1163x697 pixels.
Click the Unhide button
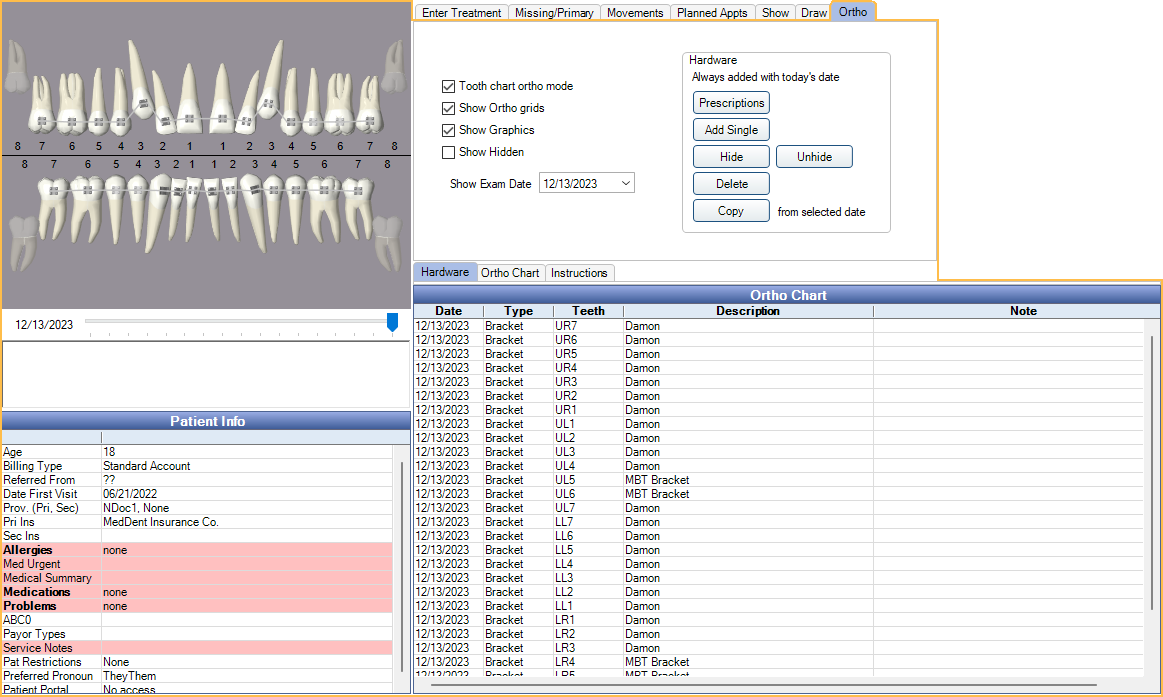tap(814, 157)
